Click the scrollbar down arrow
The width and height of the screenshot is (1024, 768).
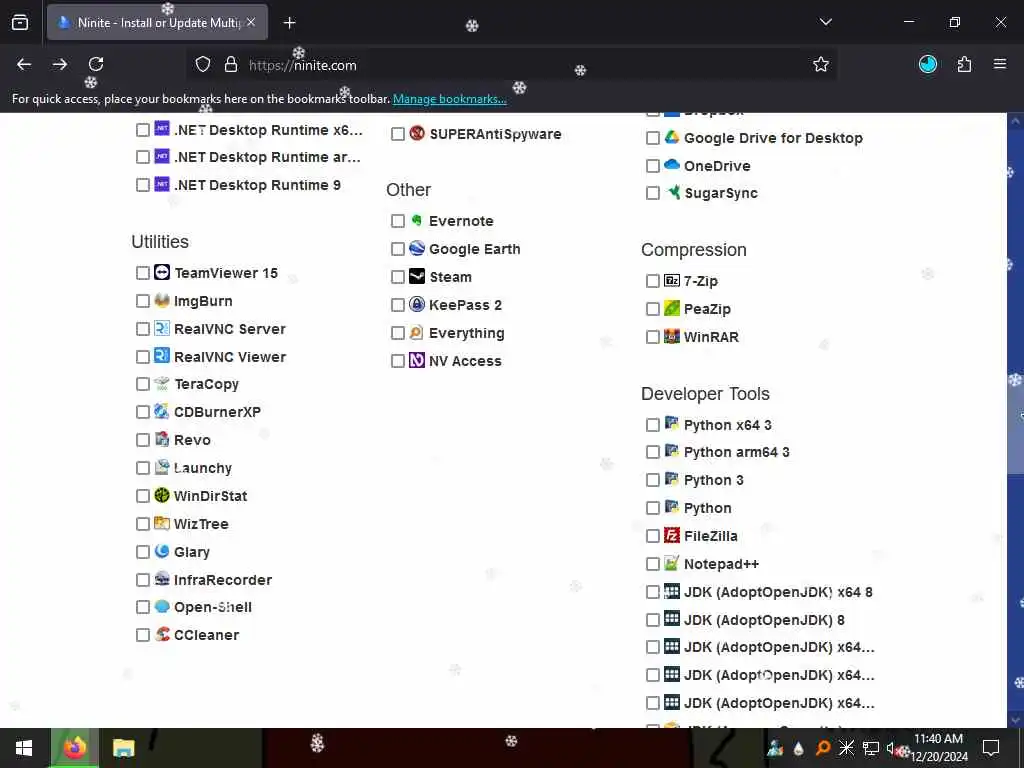click(1015, 720)
